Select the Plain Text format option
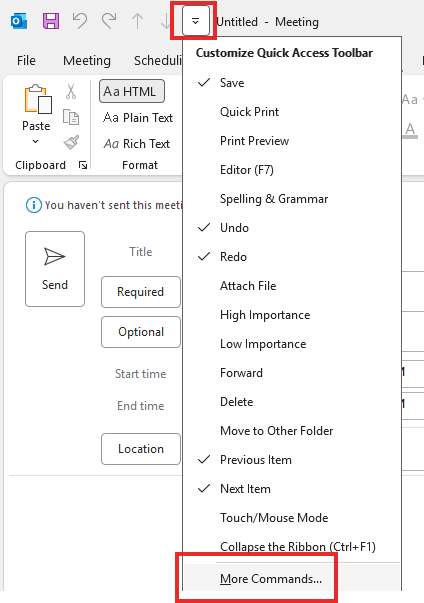The height and width of the screenshot is (603, 424). [x=138, y=118]
